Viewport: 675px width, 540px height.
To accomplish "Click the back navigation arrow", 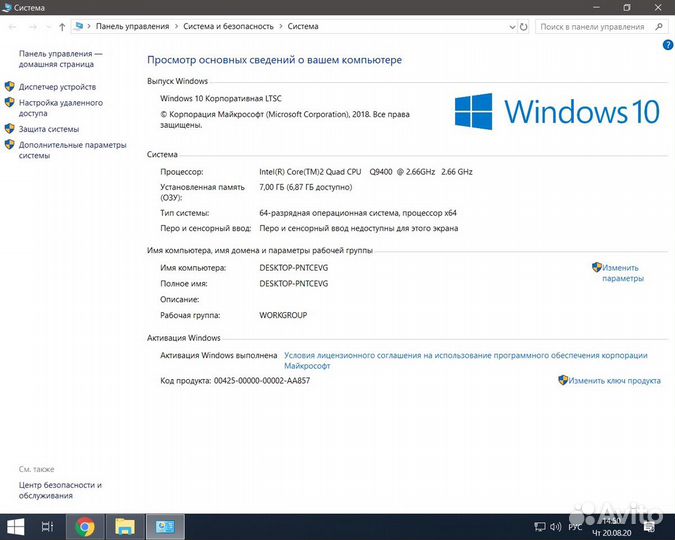I will (12, 27).
